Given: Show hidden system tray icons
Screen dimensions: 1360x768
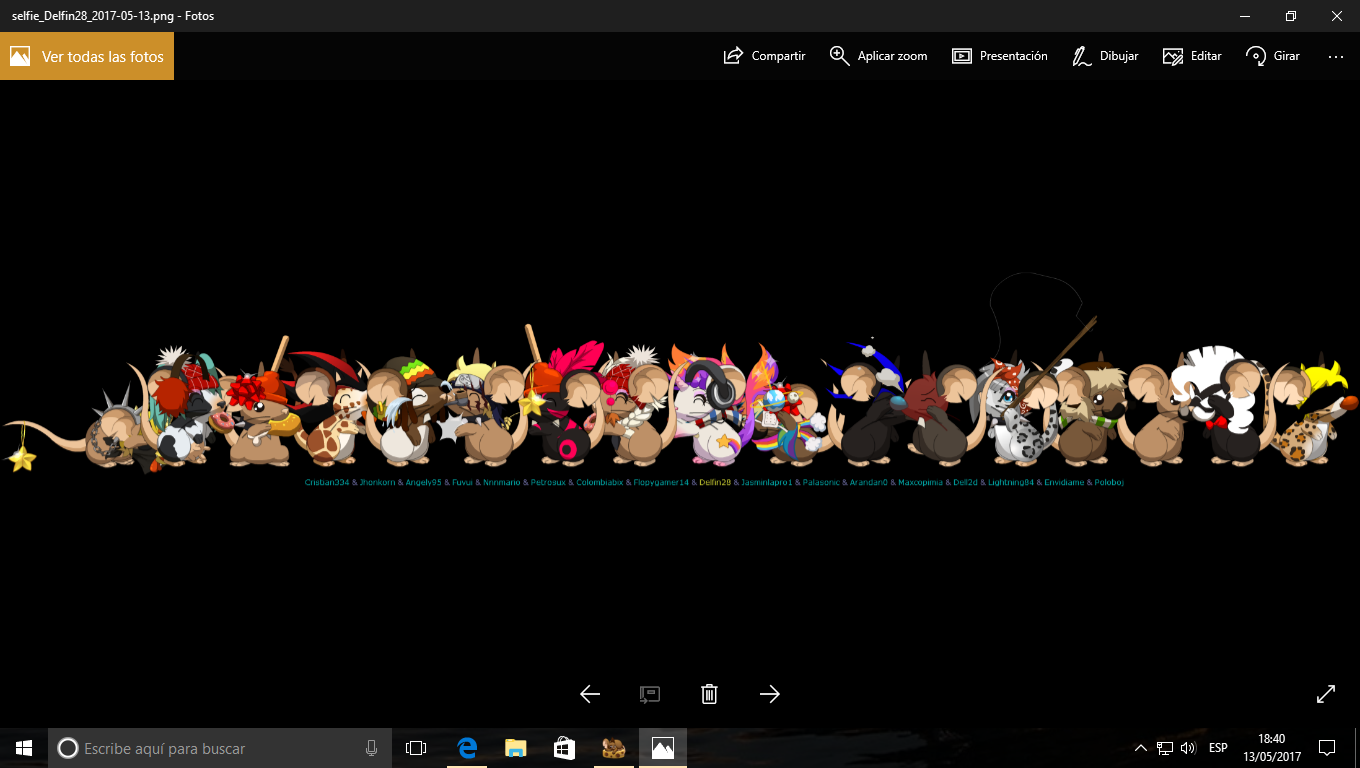Looking at the screenshot, I should click(x=1141, y=748).
